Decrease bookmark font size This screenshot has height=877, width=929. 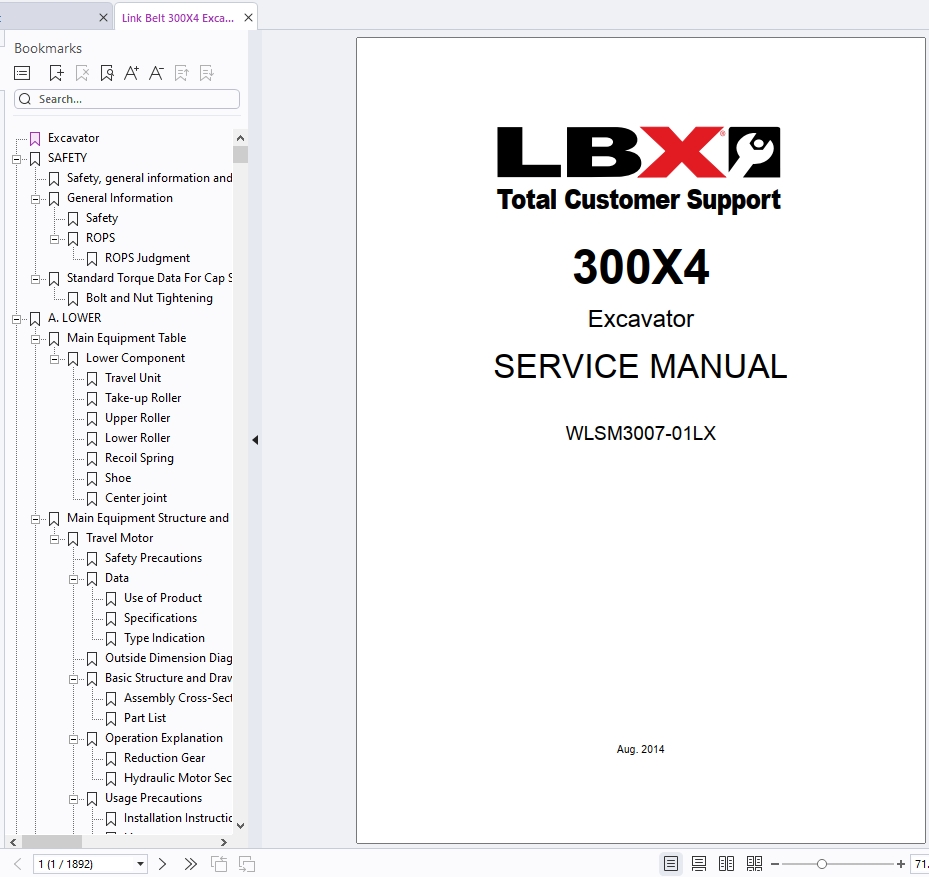coord(156,73)
